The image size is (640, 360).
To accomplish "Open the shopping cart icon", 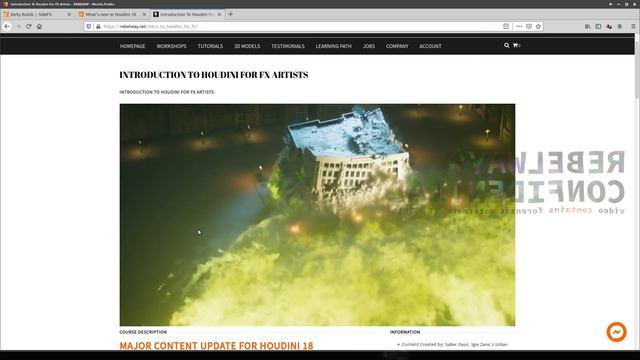I will (x=516, y=45).
